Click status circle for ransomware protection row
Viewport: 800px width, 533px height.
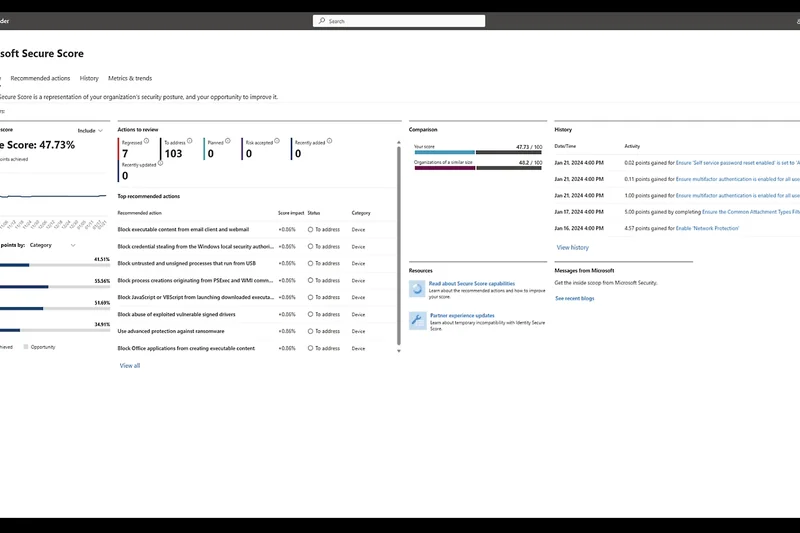(x=310, y=331)
